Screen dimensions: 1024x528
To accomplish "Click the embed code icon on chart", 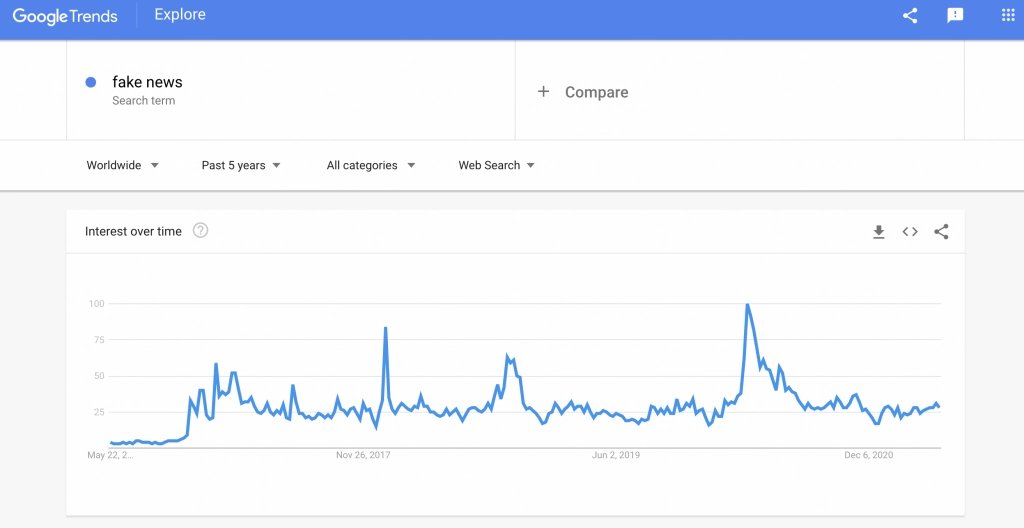I will click(x=910, y=231).
